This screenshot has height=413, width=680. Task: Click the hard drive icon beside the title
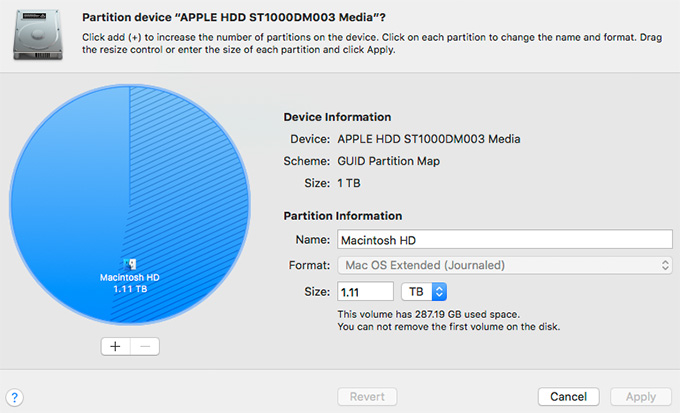pos(38,35)
